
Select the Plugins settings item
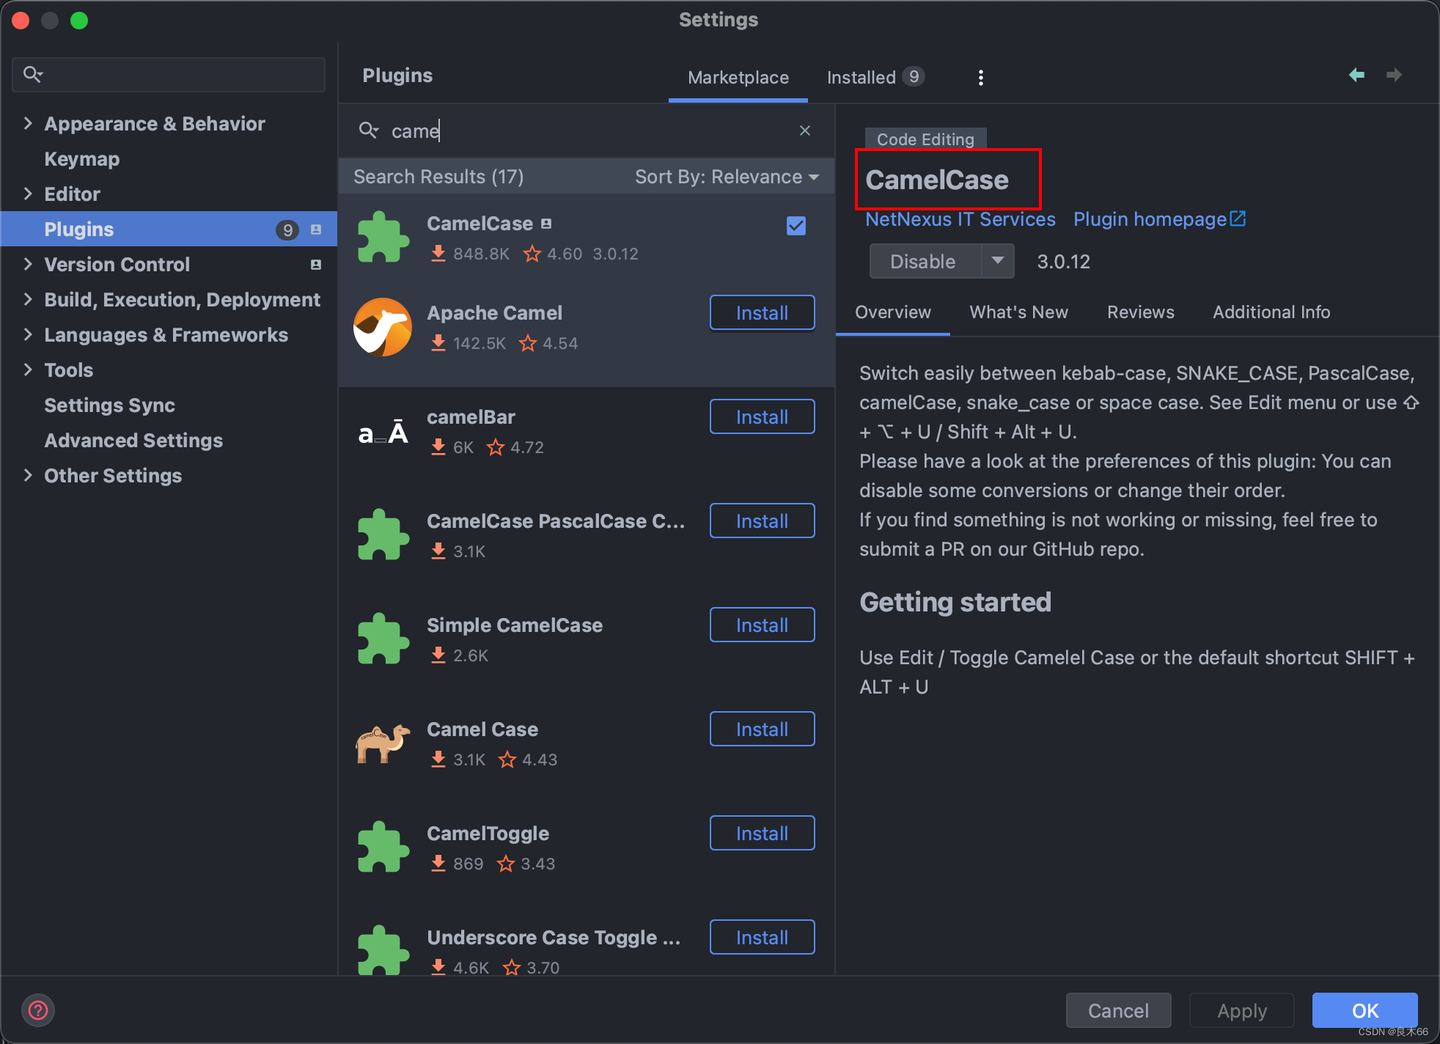169,229
